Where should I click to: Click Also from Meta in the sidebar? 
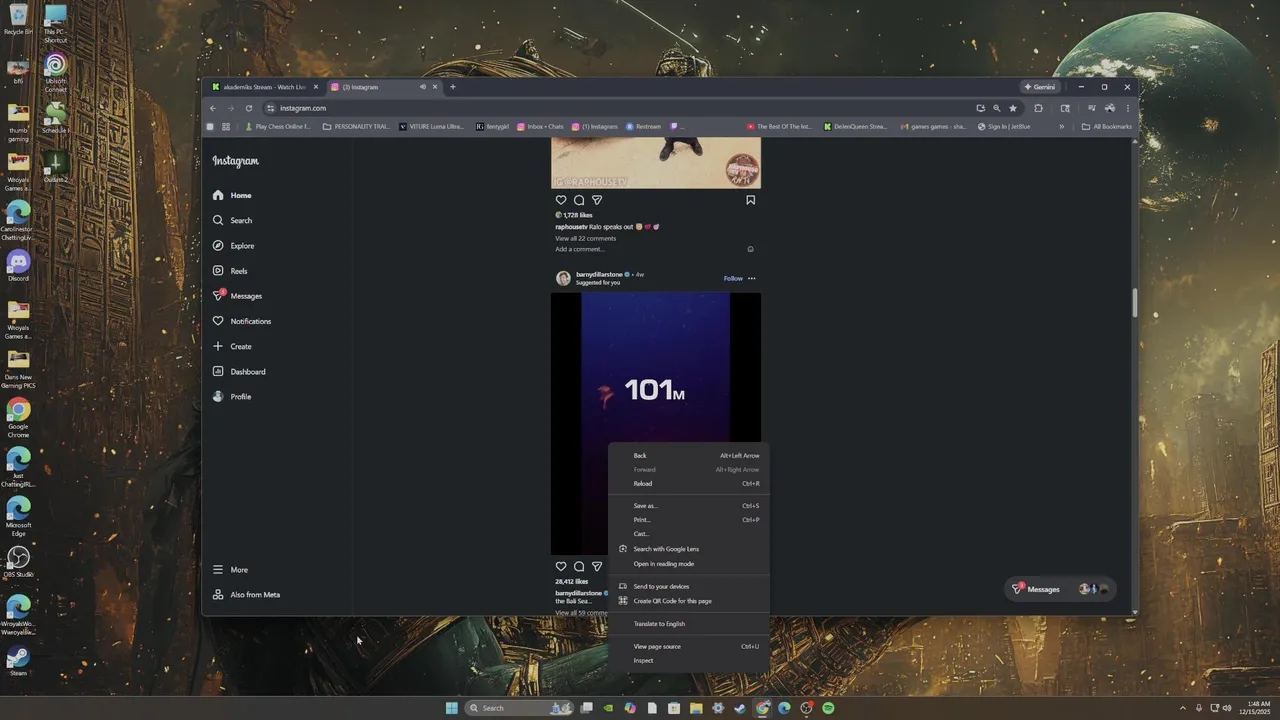[x=246, y=594]
